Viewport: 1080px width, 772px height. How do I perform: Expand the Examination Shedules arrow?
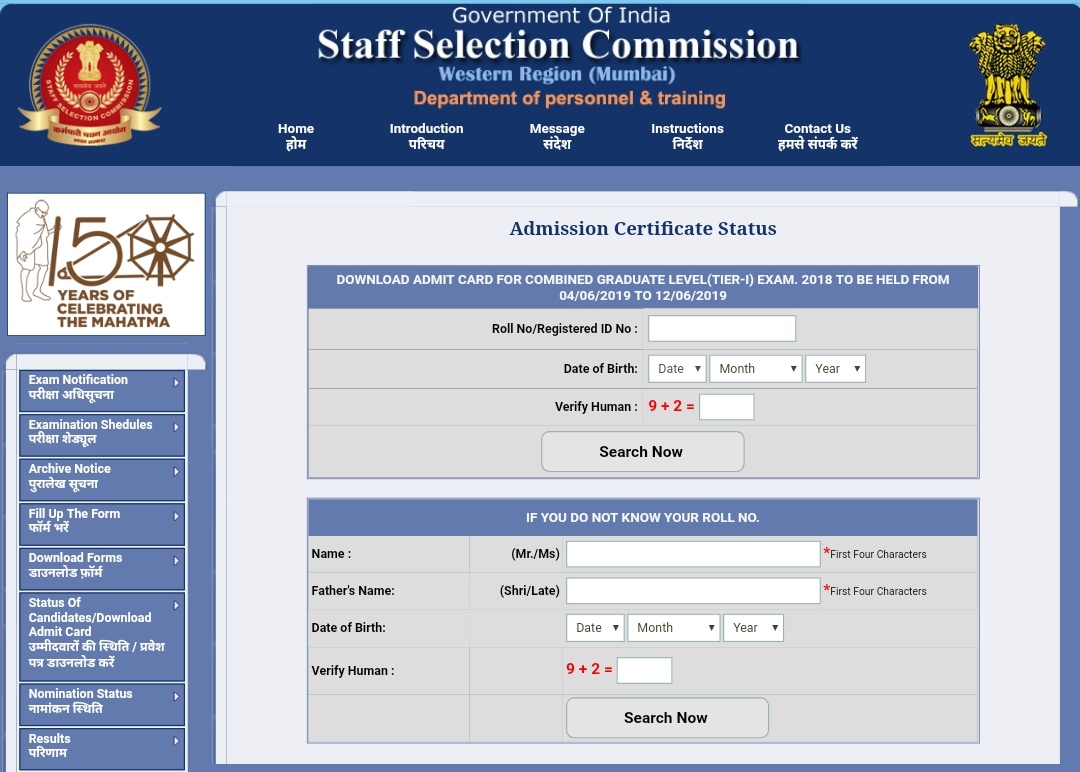[176, 427]
